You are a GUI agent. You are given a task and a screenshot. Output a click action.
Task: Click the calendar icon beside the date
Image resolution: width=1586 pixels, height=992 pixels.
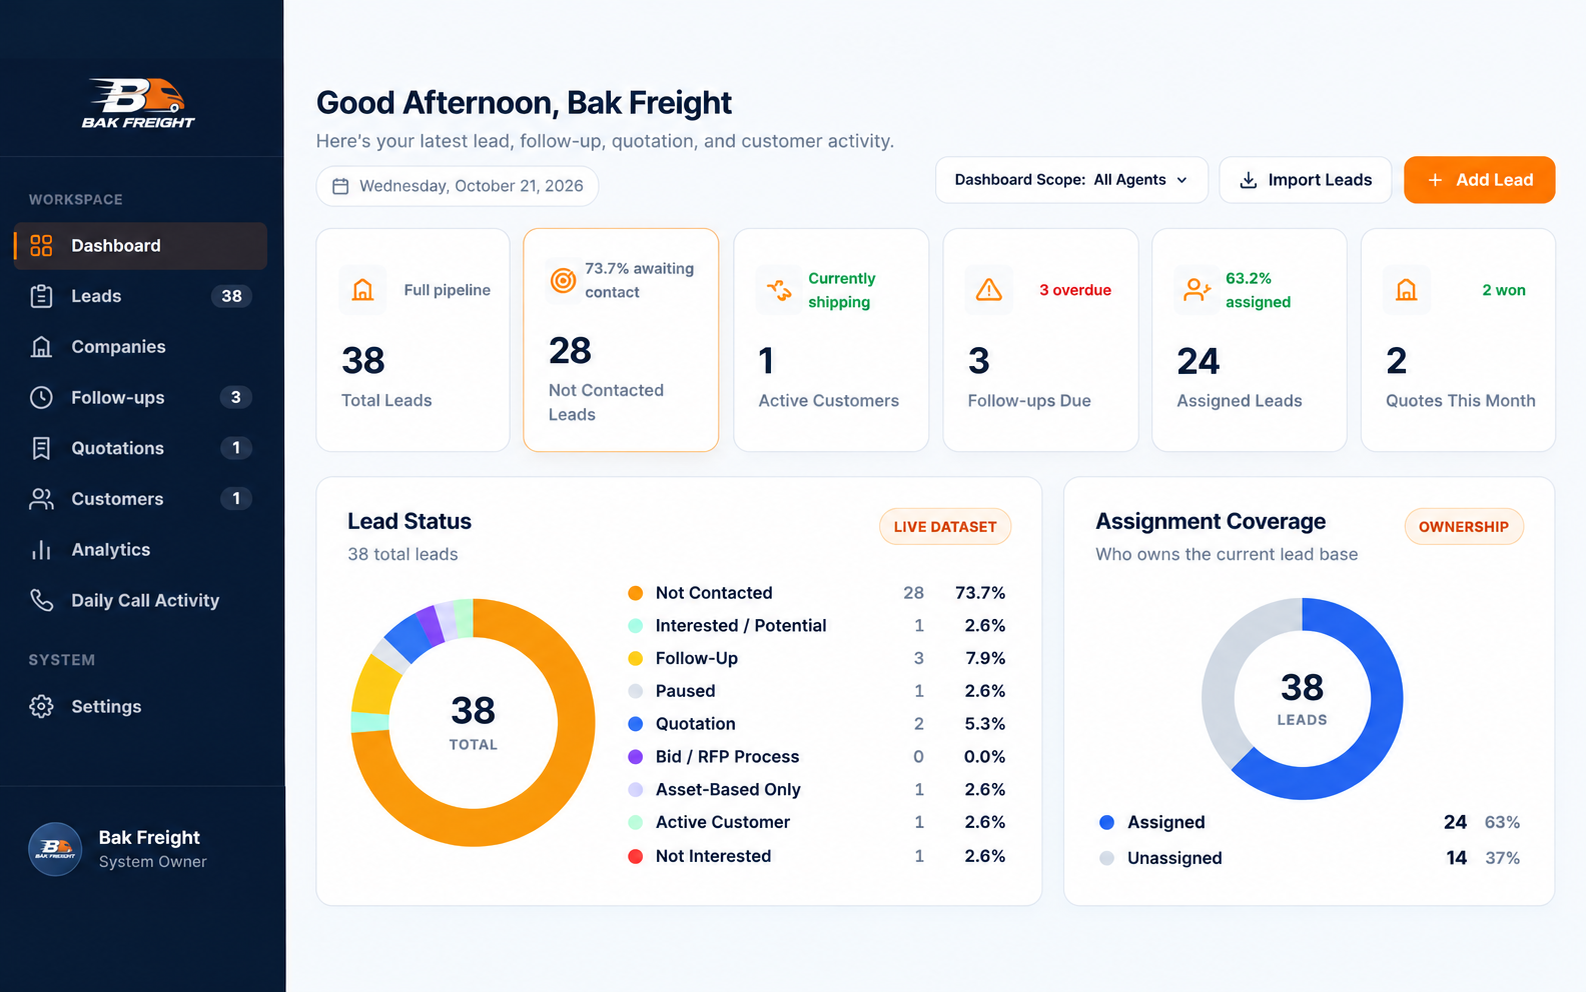[340, 186]
